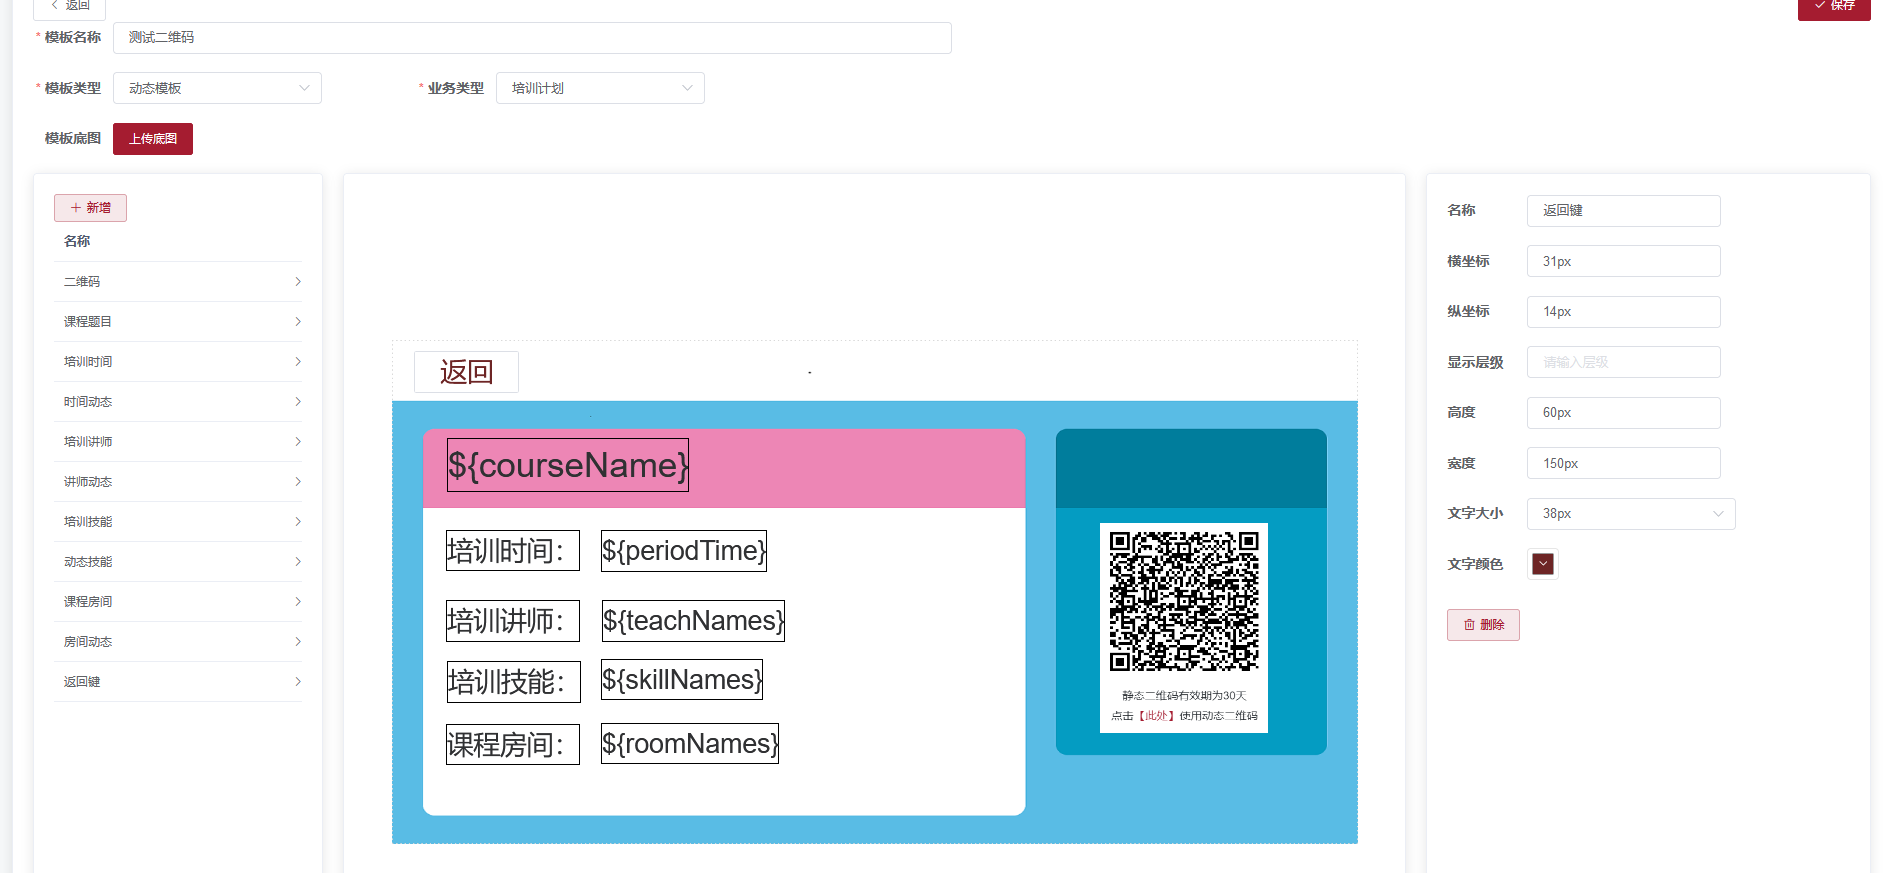
Task: Click the chevron arrow on the 动态技能 row
Action: click(x=298, y=562)
